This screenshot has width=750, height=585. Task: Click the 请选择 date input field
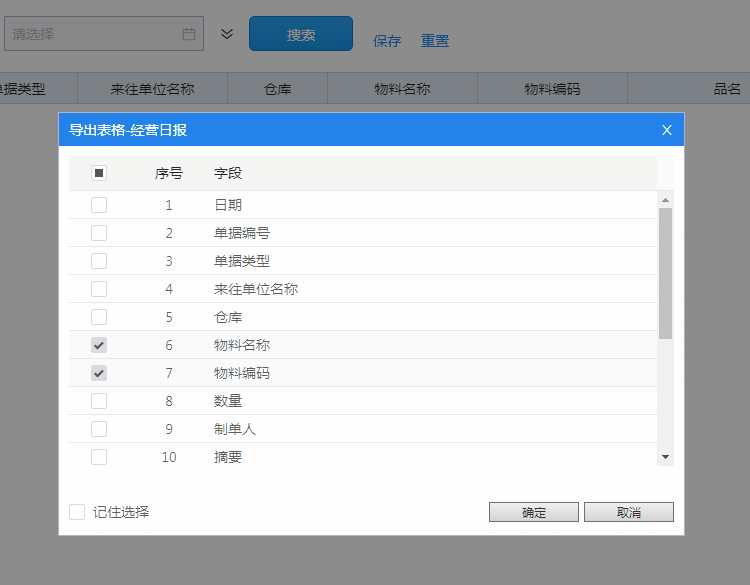pos(104,33)
